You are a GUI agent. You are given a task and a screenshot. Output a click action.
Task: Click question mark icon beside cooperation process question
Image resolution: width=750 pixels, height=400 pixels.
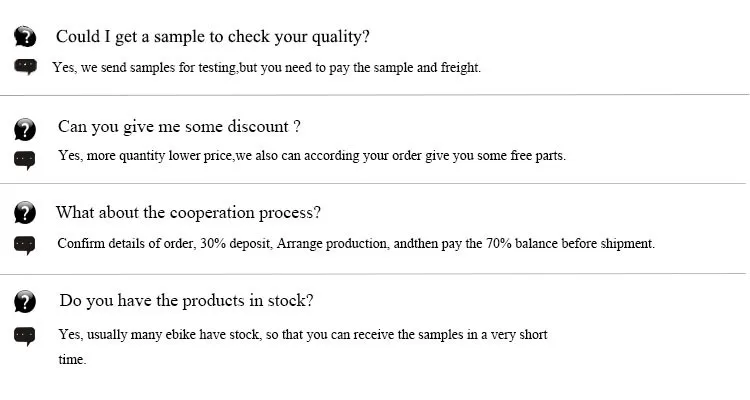click(x=25, y=212)
